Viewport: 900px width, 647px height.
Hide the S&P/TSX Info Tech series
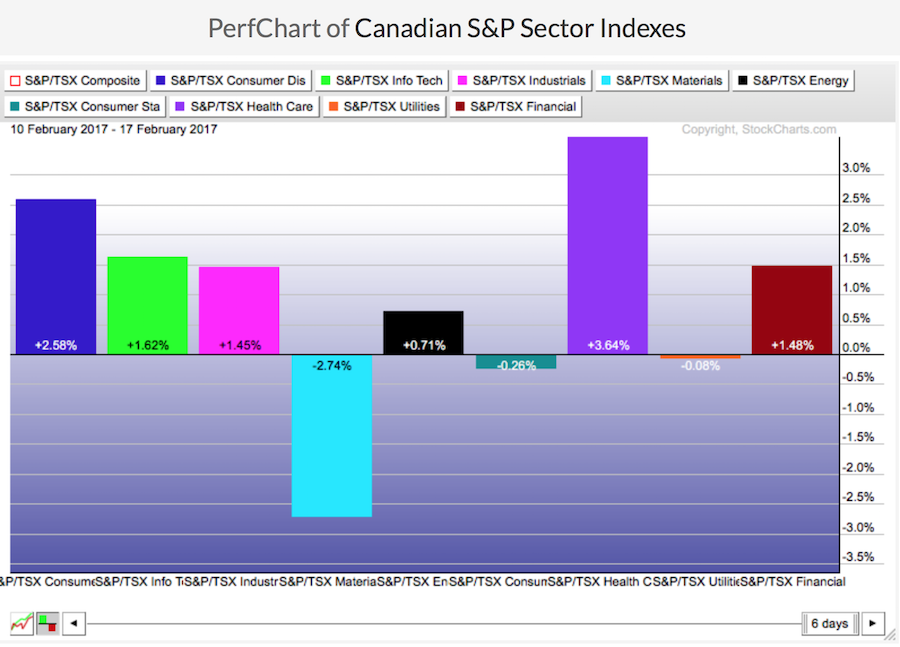[x=382, y=80]
